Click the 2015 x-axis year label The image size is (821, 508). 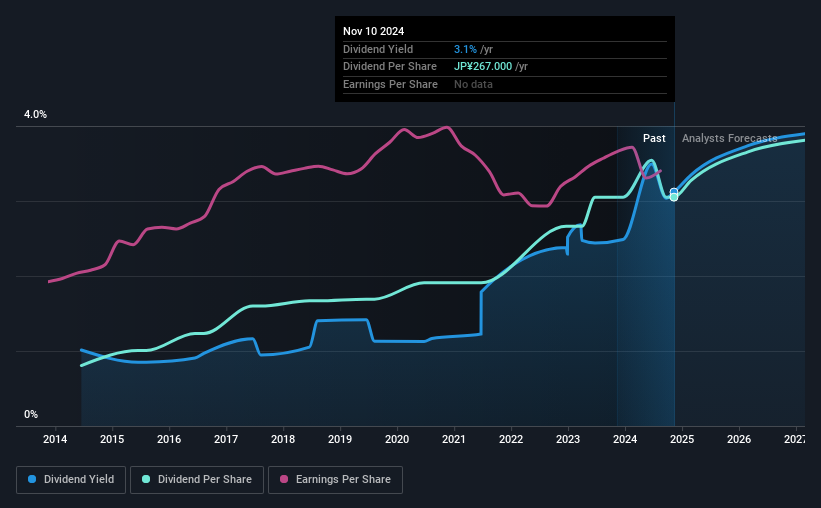pos(112,439)
